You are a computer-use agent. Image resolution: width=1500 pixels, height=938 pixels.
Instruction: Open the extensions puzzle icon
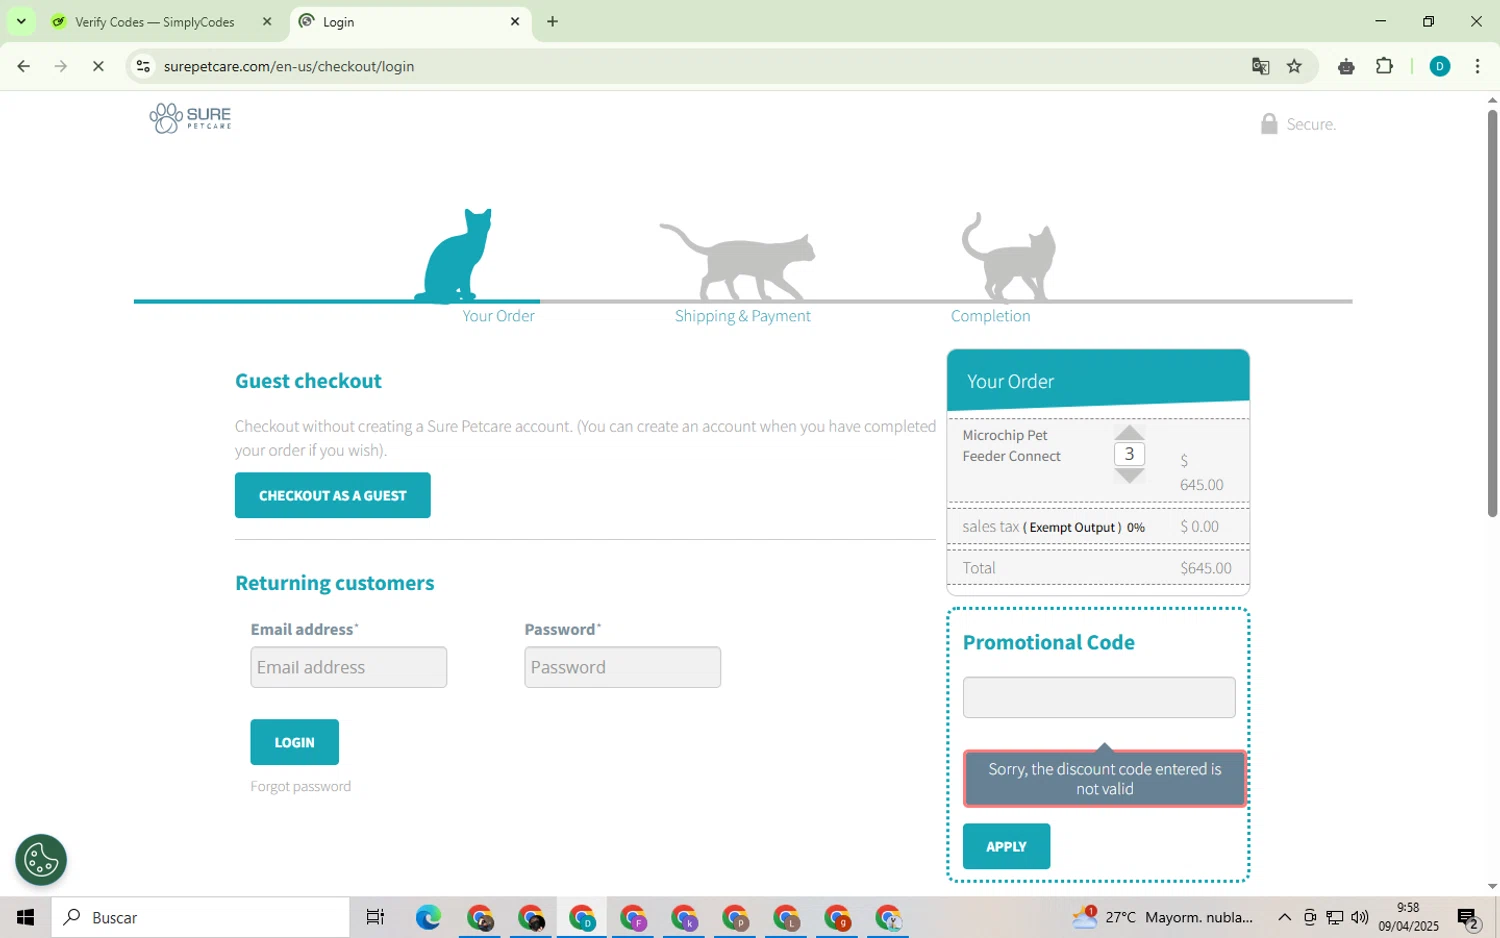(x=1384, y=66)
